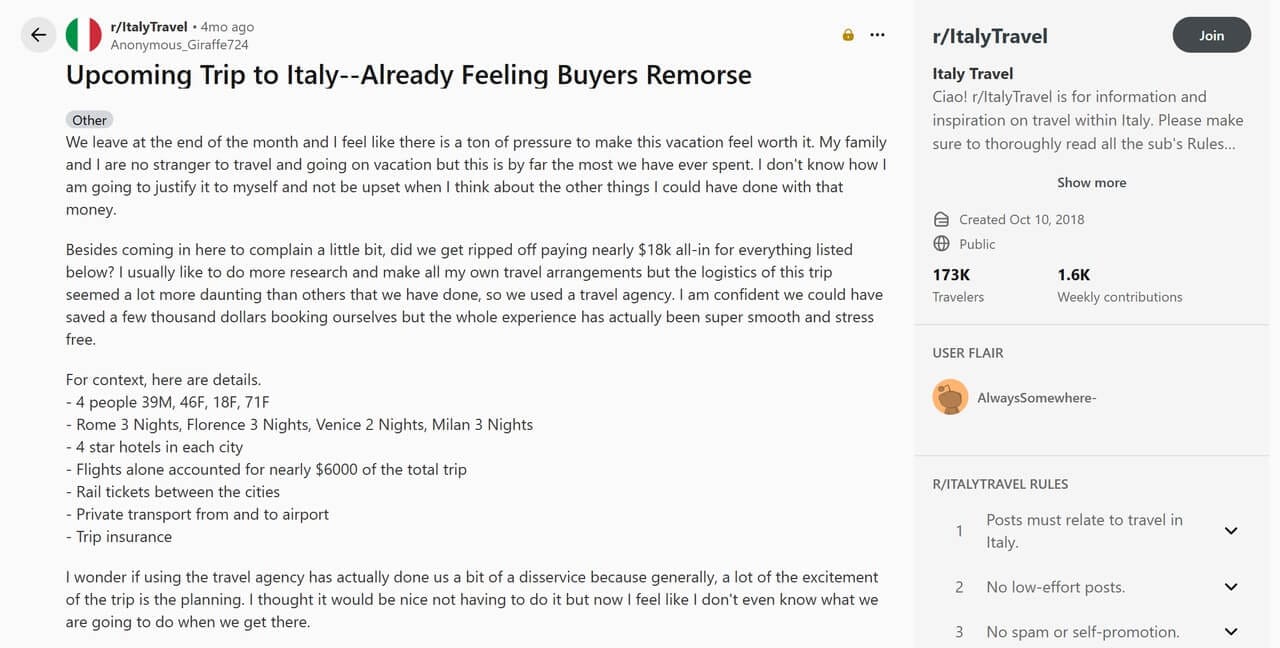Open the Italian flag subreddit avatar
This screenshot has height=648, width=1280.
(83, 35)
